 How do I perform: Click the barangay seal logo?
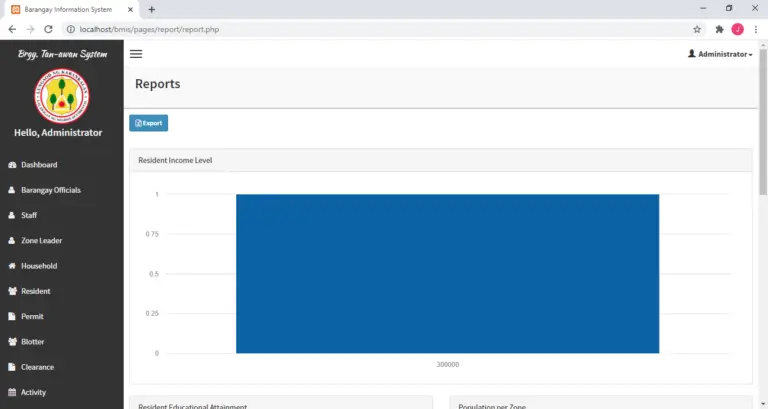click(62, 96)
